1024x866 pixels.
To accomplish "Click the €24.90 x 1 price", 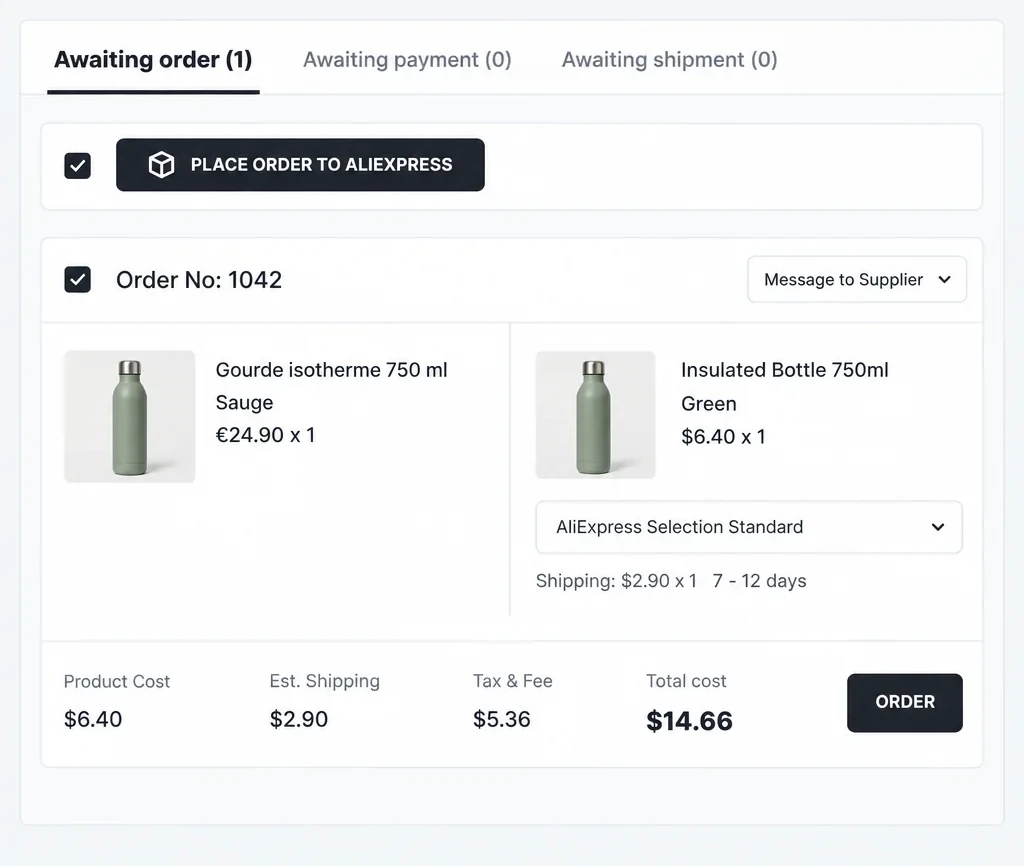I will click(266, 435).
